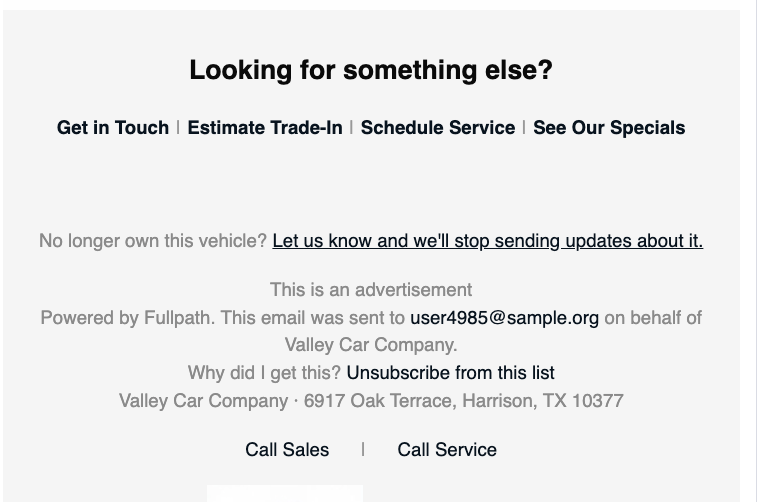Click the white image below Call Sales

tap(285, 493)
